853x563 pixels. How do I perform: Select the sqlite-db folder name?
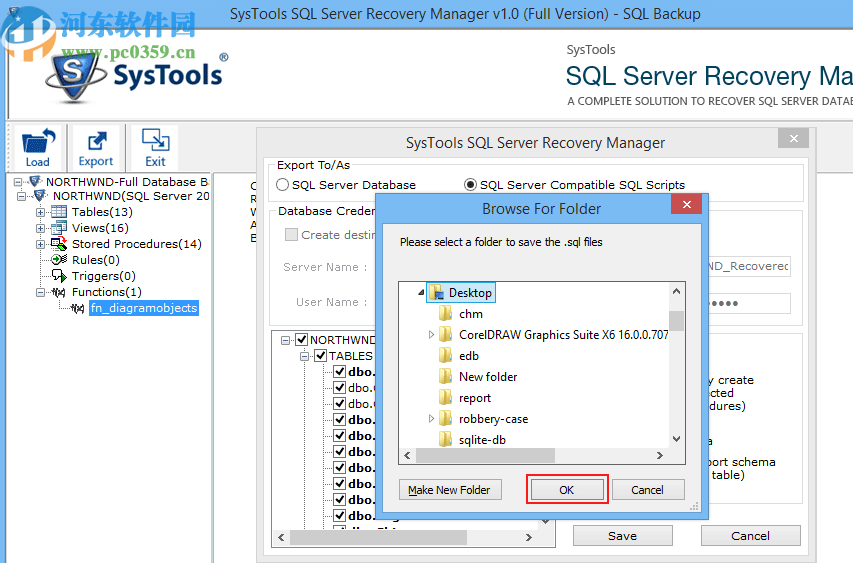pos(482,440)
